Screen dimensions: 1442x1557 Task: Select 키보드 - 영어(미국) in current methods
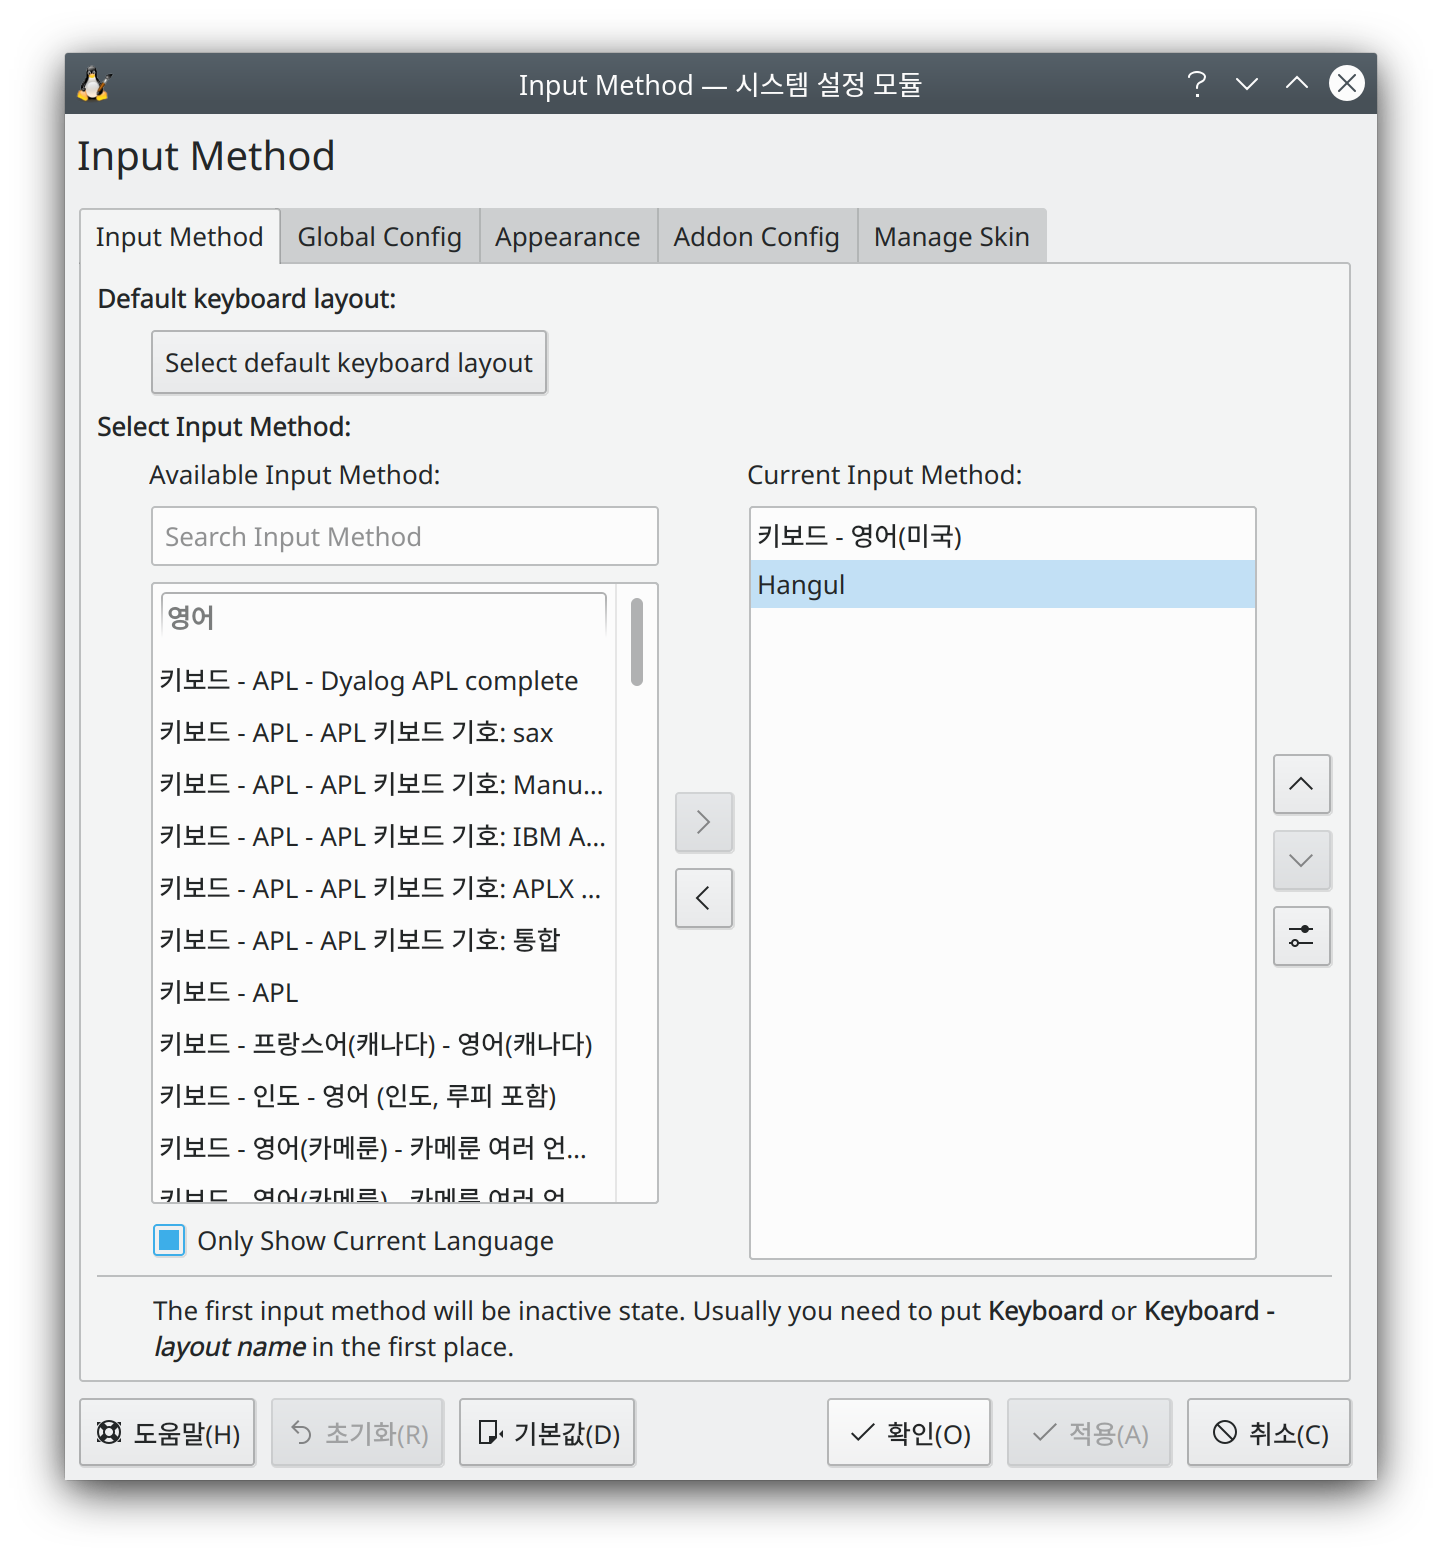point(1003,536)
